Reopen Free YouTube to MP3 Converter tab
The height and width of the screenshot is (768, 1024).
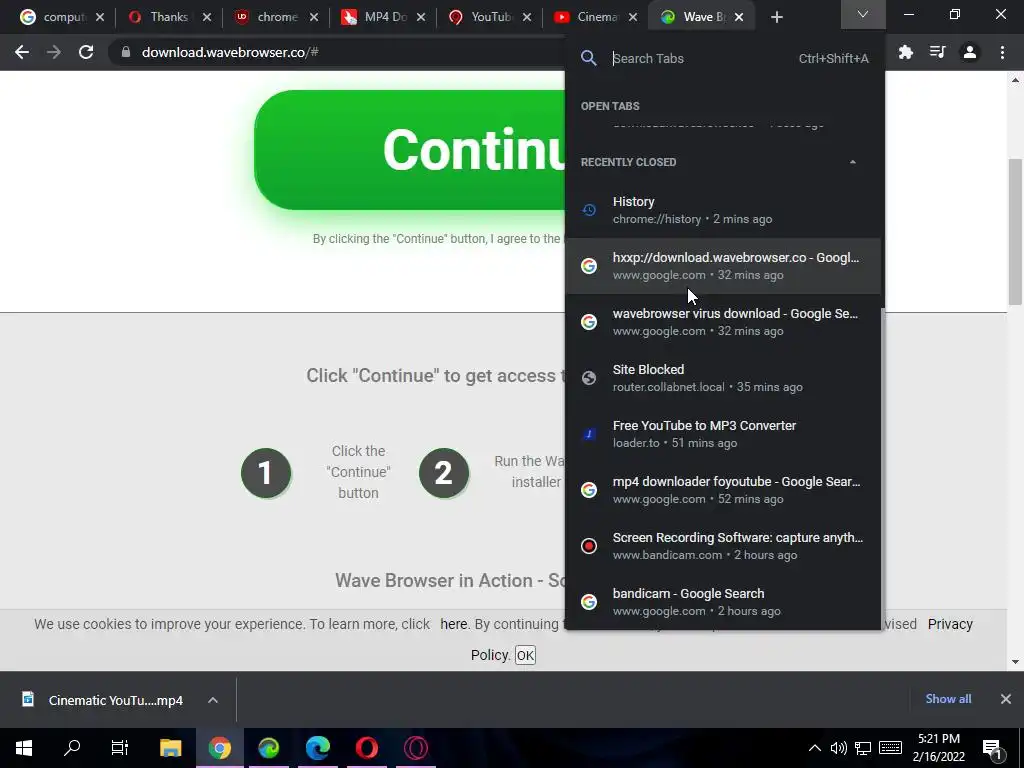tap(723, 434)
